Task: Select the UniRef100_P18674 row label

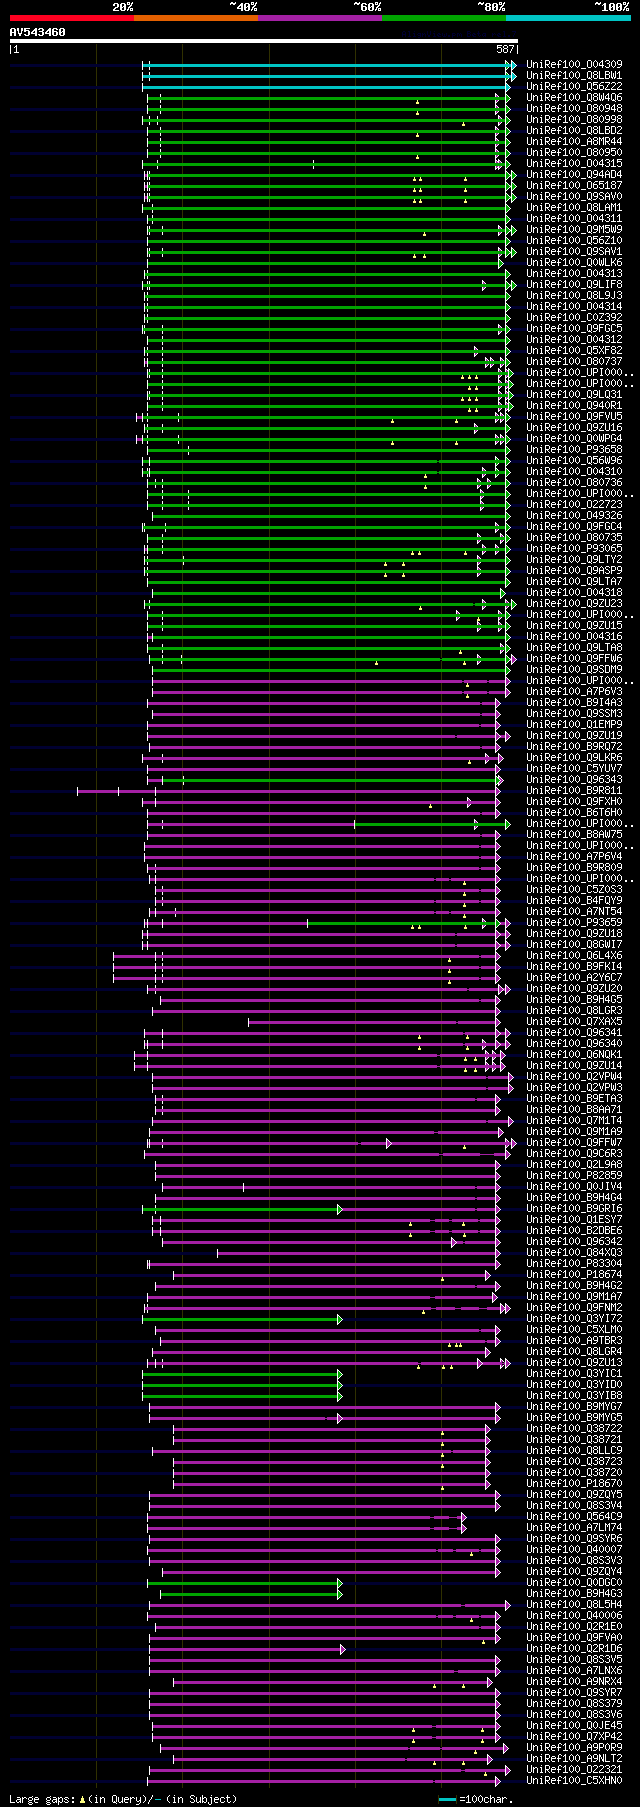Action: (x=574, y=1275)
